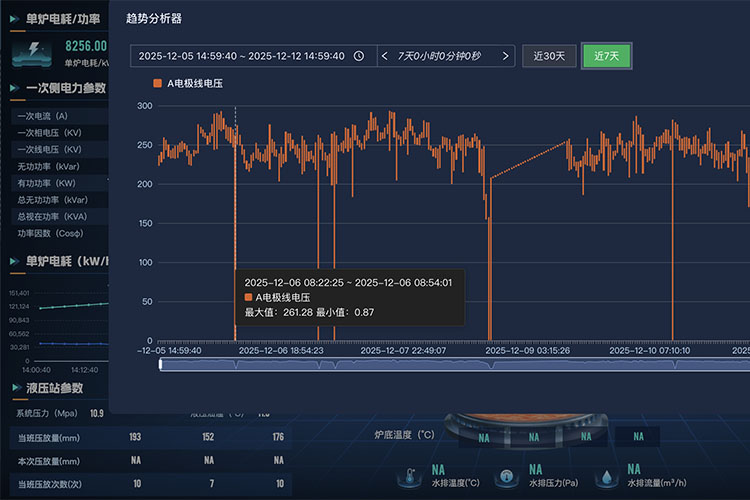Open the date range picker field
The image size is (750, 500).
pos(242,56)
